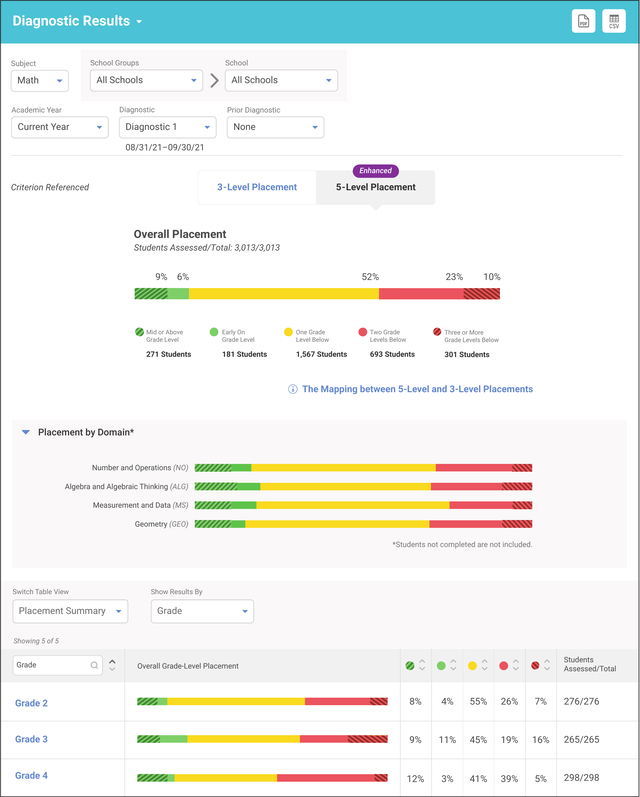Open the Grade 3 link

tap(32, 739)
